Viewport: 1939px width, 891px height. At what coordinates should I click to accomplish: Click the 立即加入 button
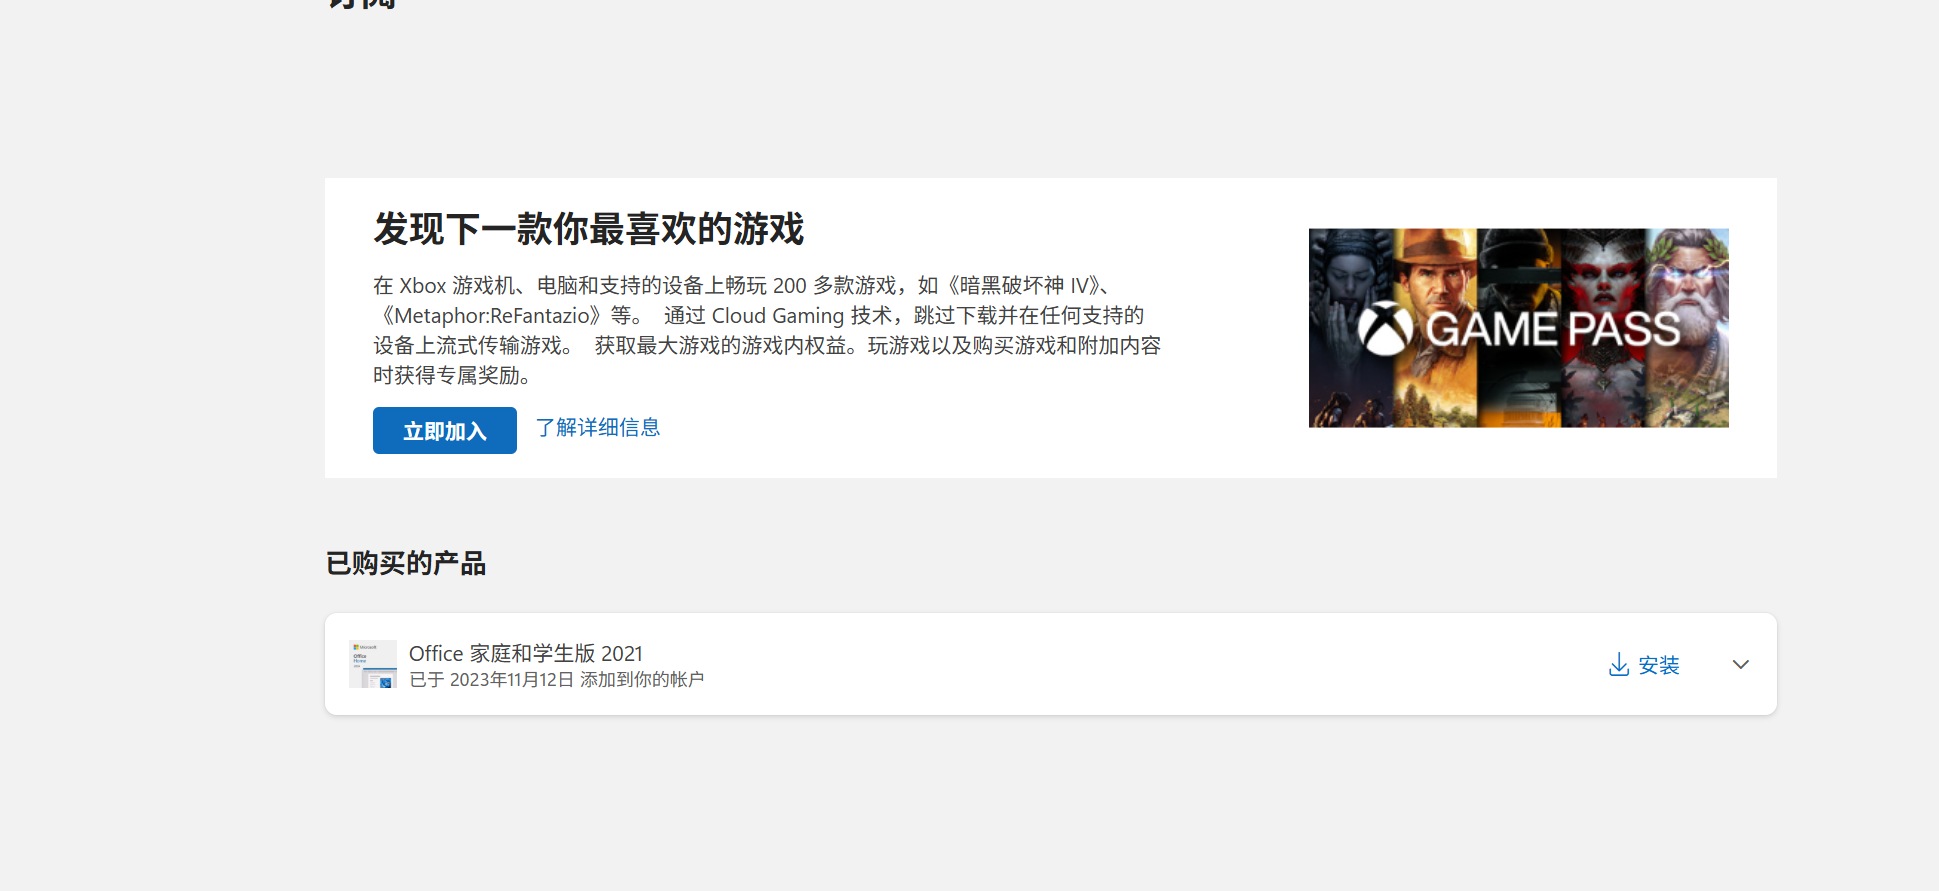pos(445,430)
